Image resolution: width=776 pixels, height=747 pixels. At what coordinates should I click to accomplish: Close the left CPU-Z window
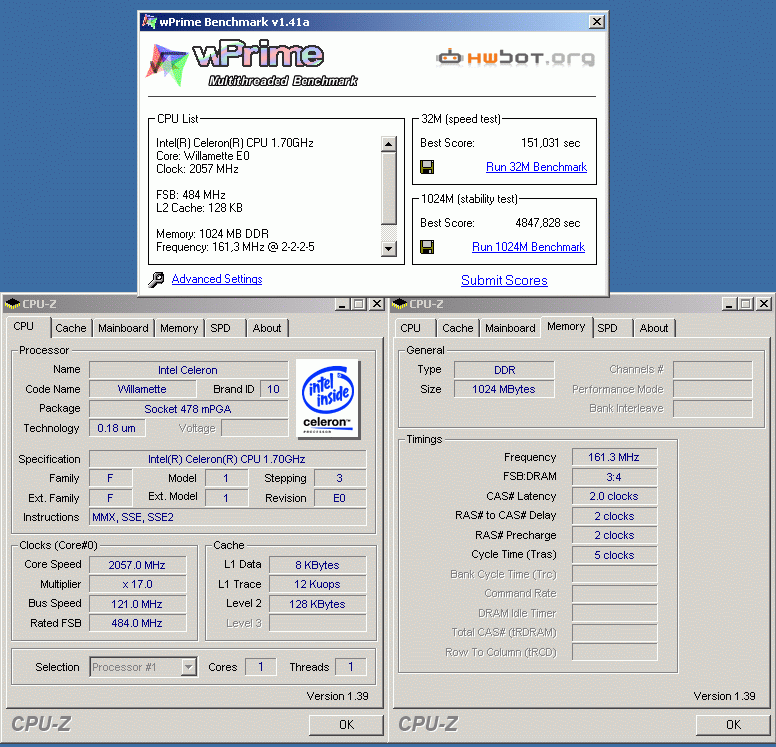tap(377, 304)
